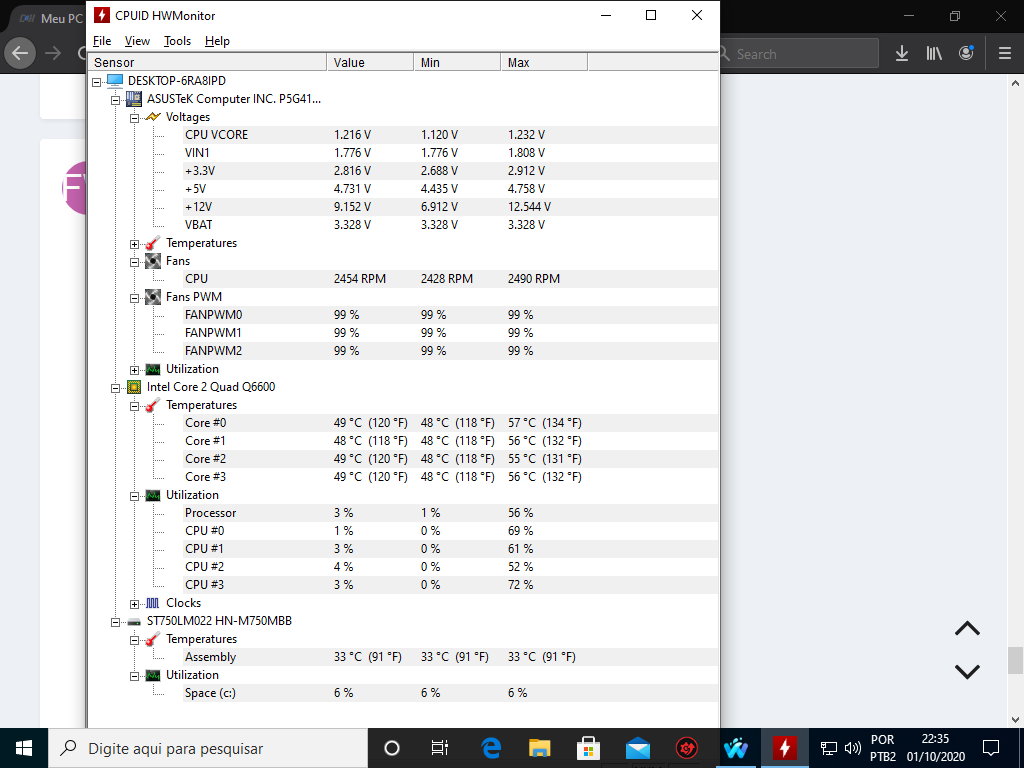Screen dimensions: 1024x768
Task: Click the Firefox page scrollbar thumb
Action: click(1015, 660)
